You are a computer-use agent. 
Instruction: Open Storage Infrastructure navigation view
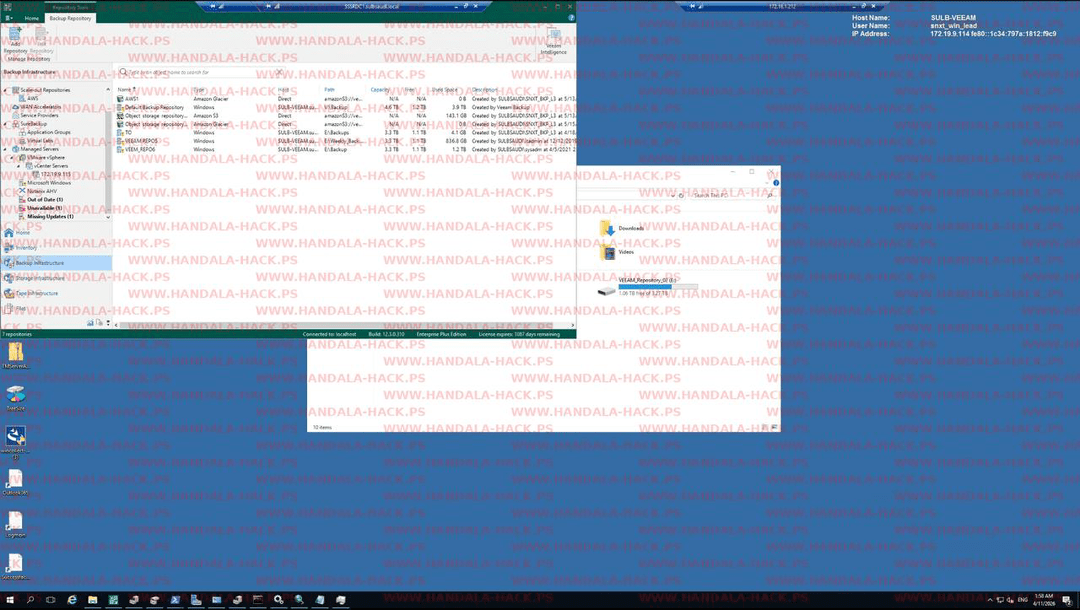pos(55,278)
